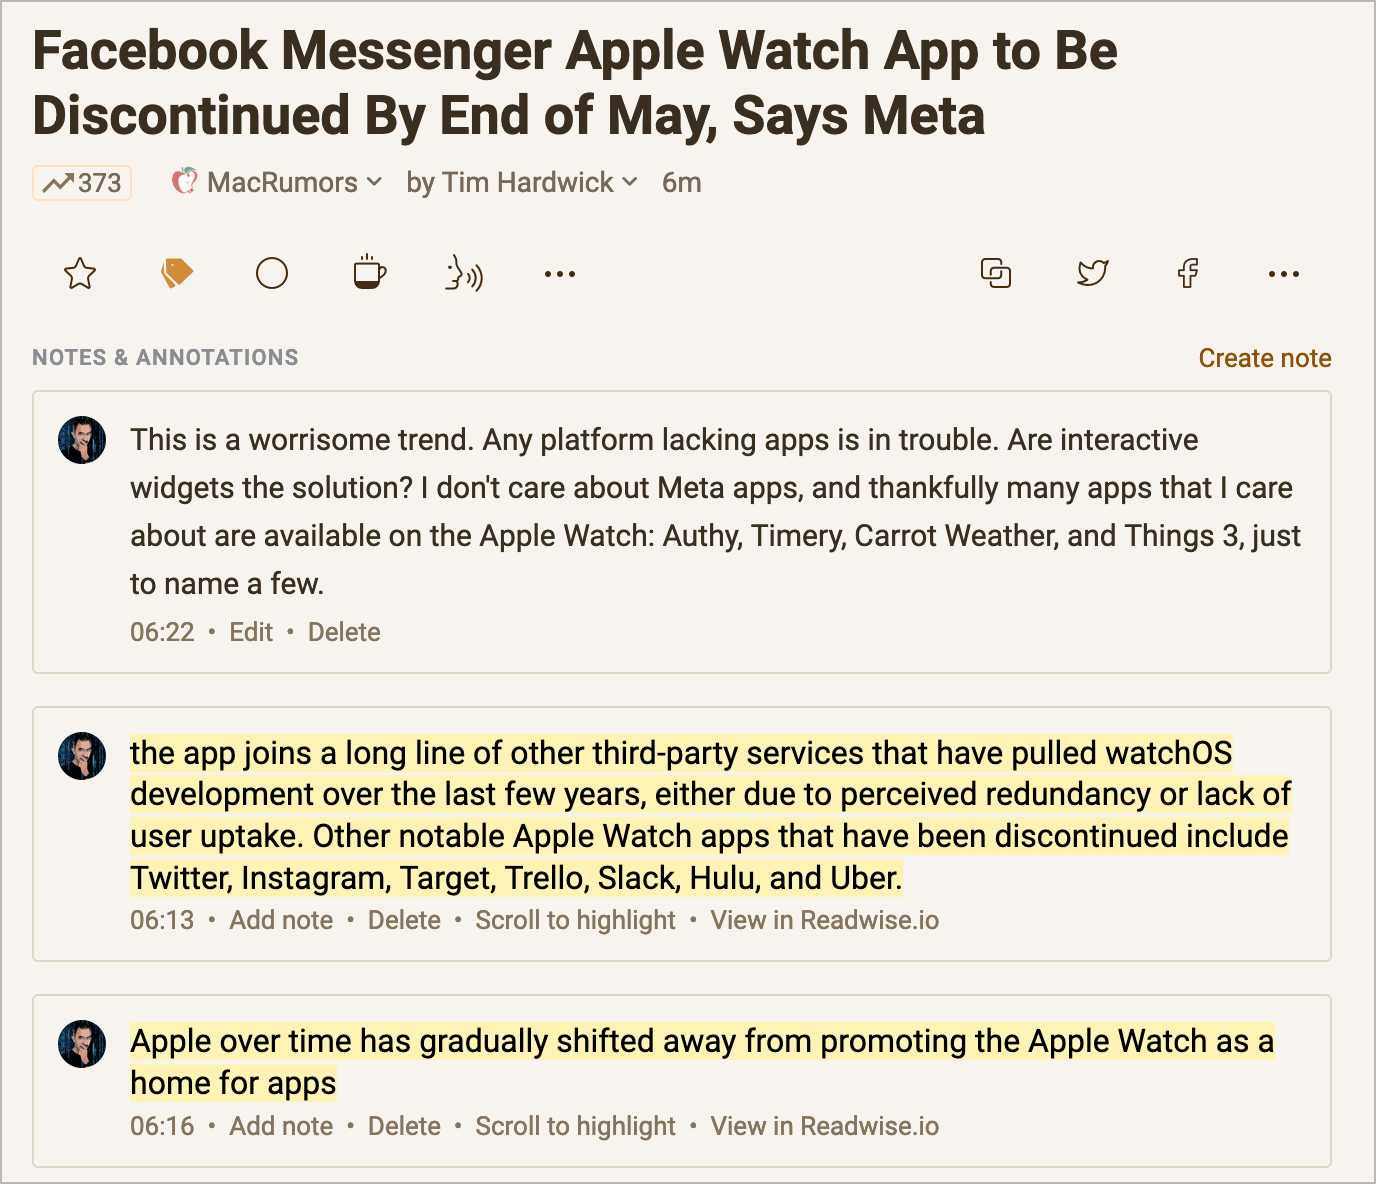Click the 06:13 highlight timestamp

[x=162, y=920]
